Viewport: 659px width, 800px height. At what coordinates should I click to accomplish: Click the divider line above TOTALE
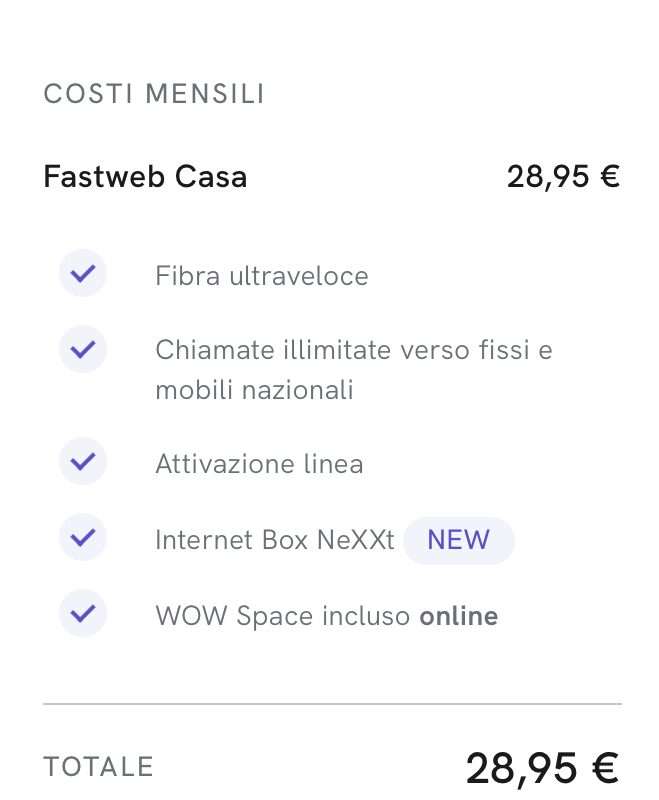(x=332, y=704)
